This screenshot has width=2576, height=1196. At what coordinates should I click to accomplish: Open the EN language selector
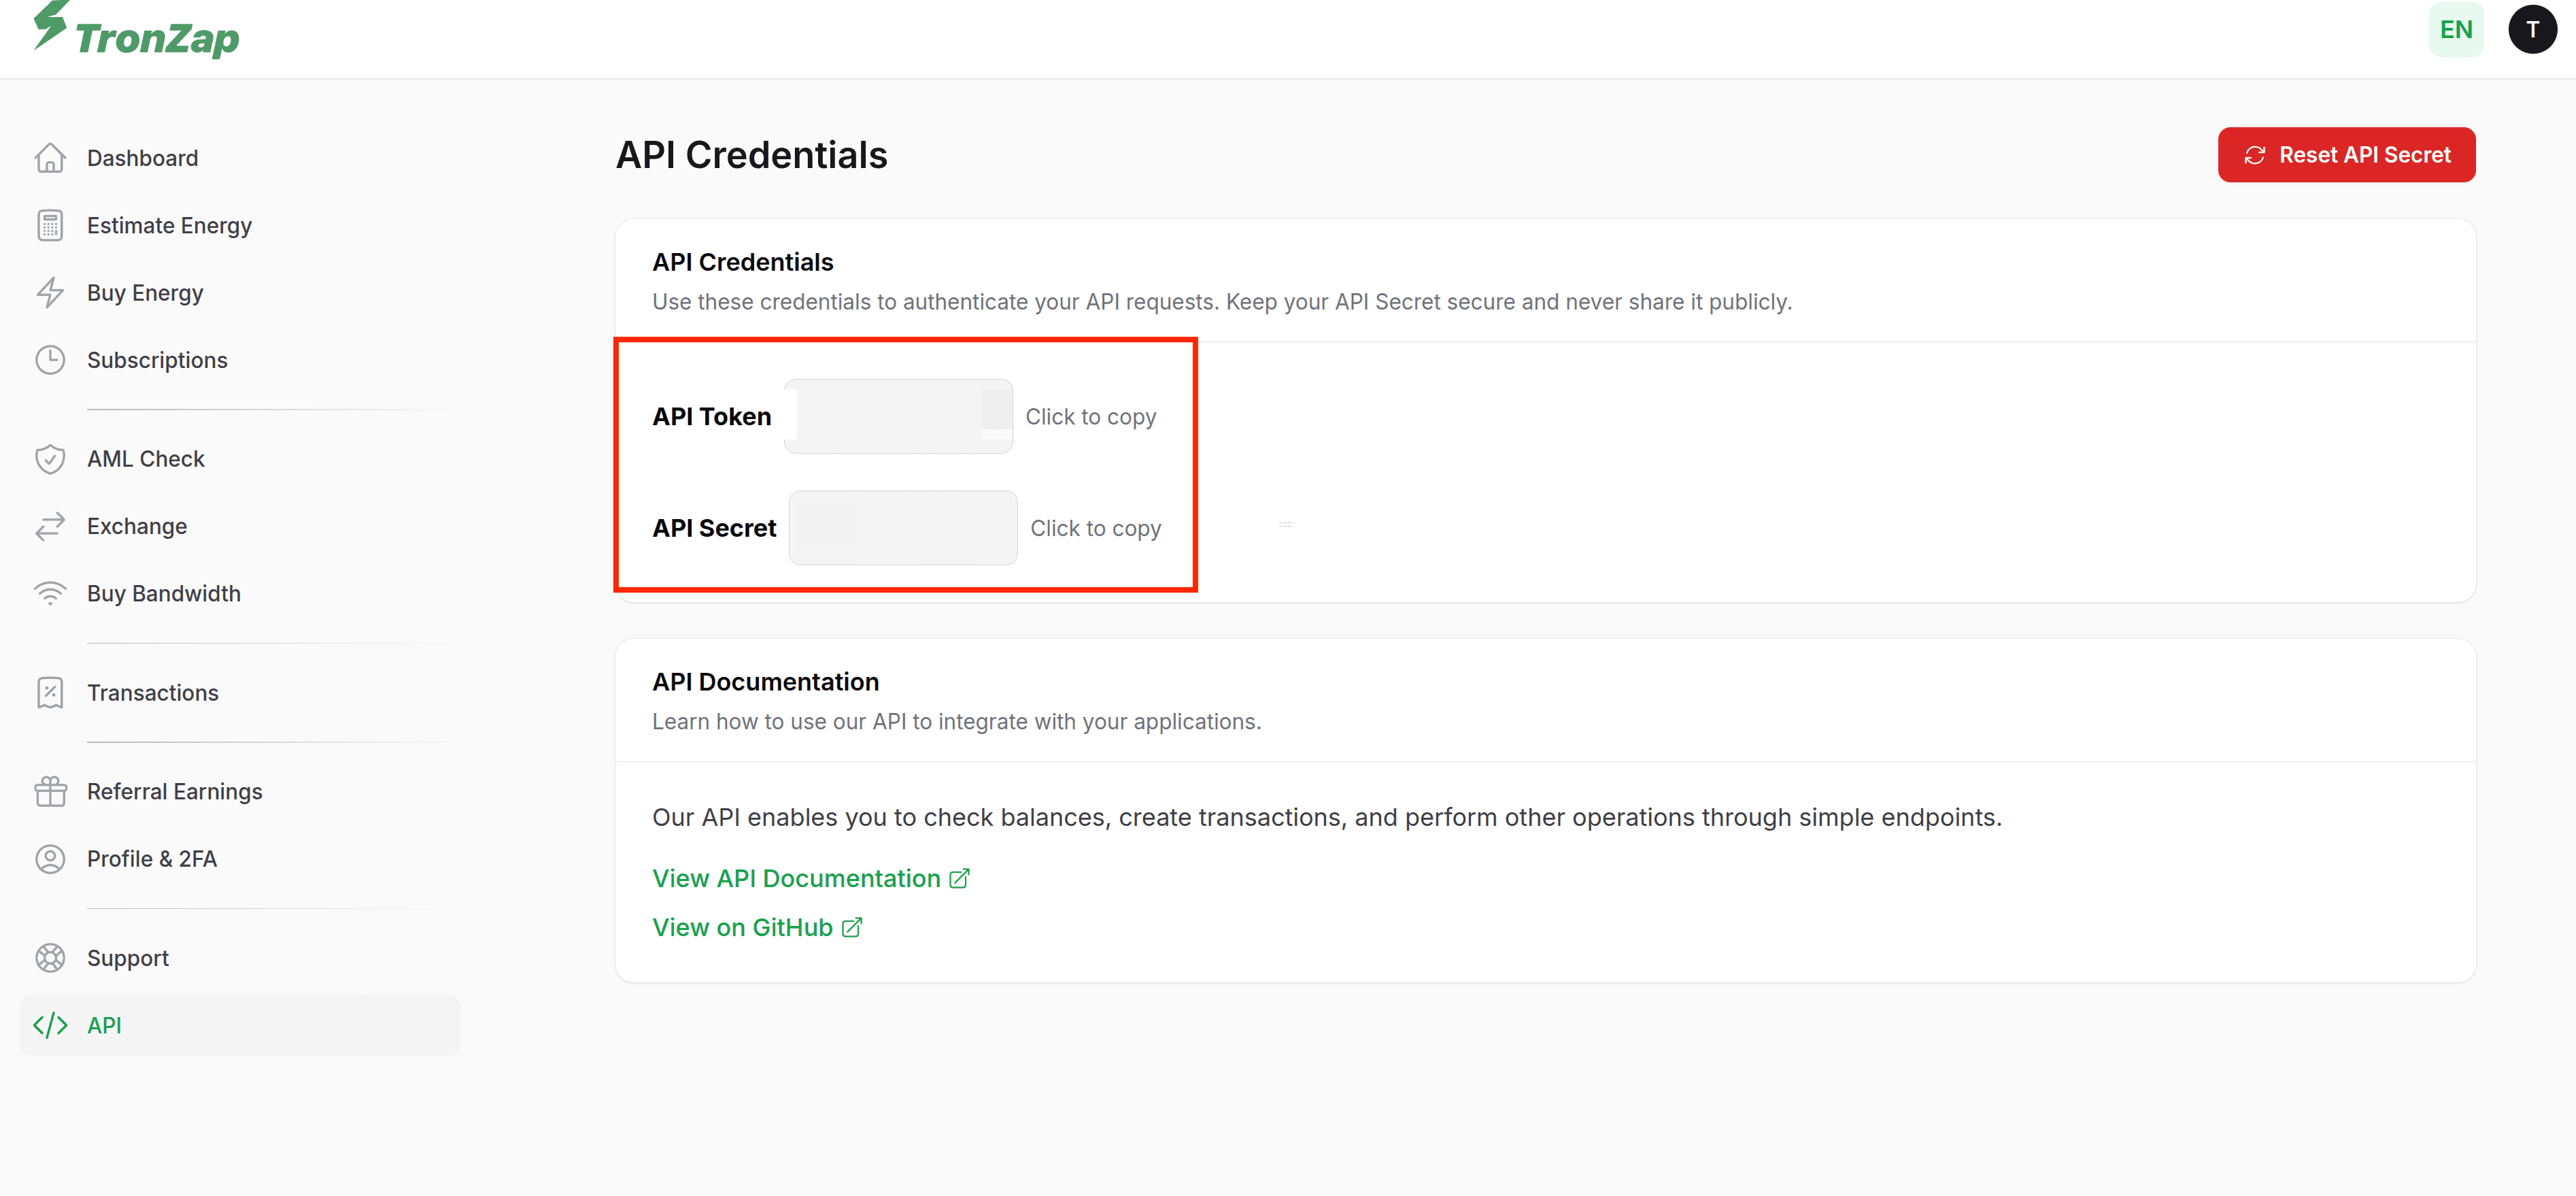tap(2456, 29)
